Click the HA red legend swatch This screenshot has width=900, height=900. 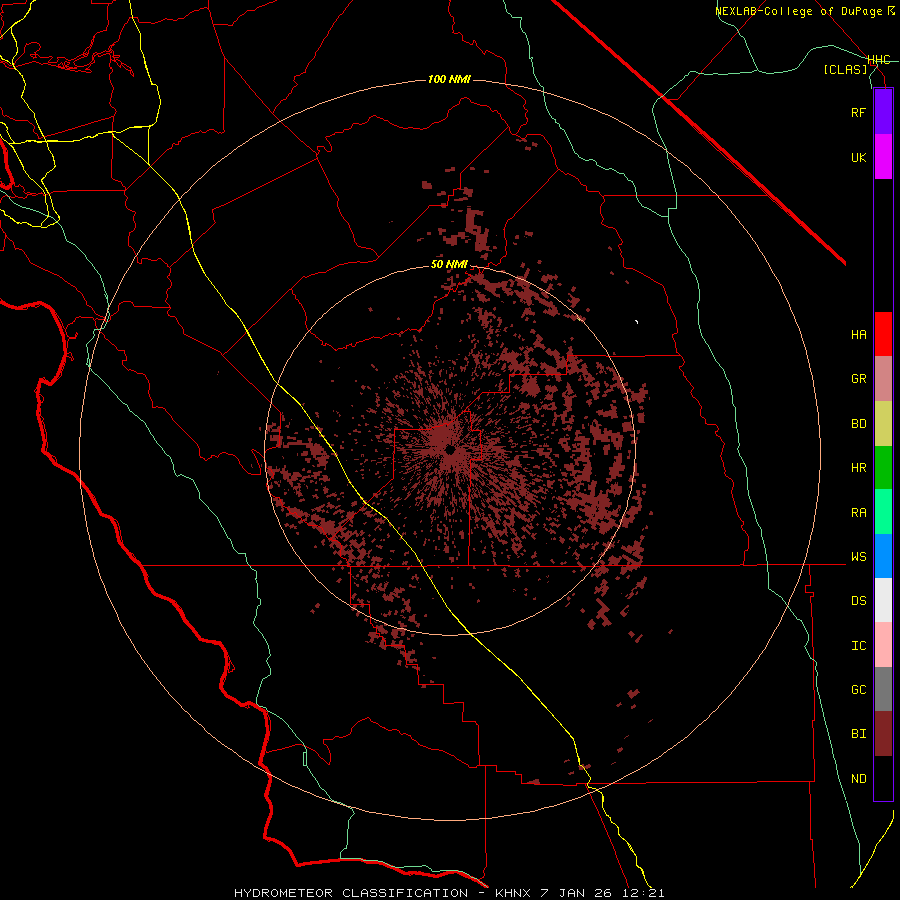point(883,334)
